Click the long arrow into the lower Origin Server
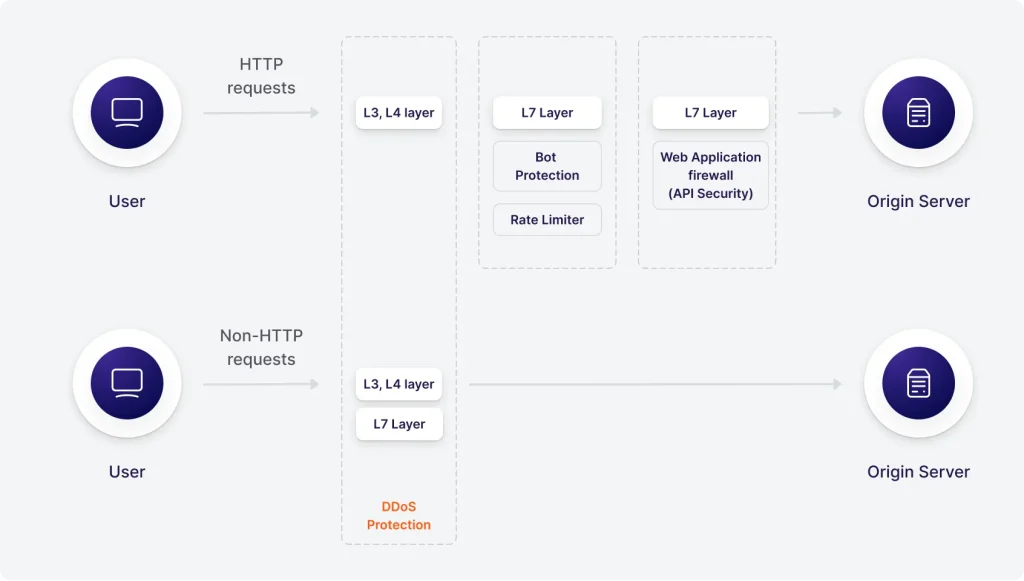 pos(655,384)
